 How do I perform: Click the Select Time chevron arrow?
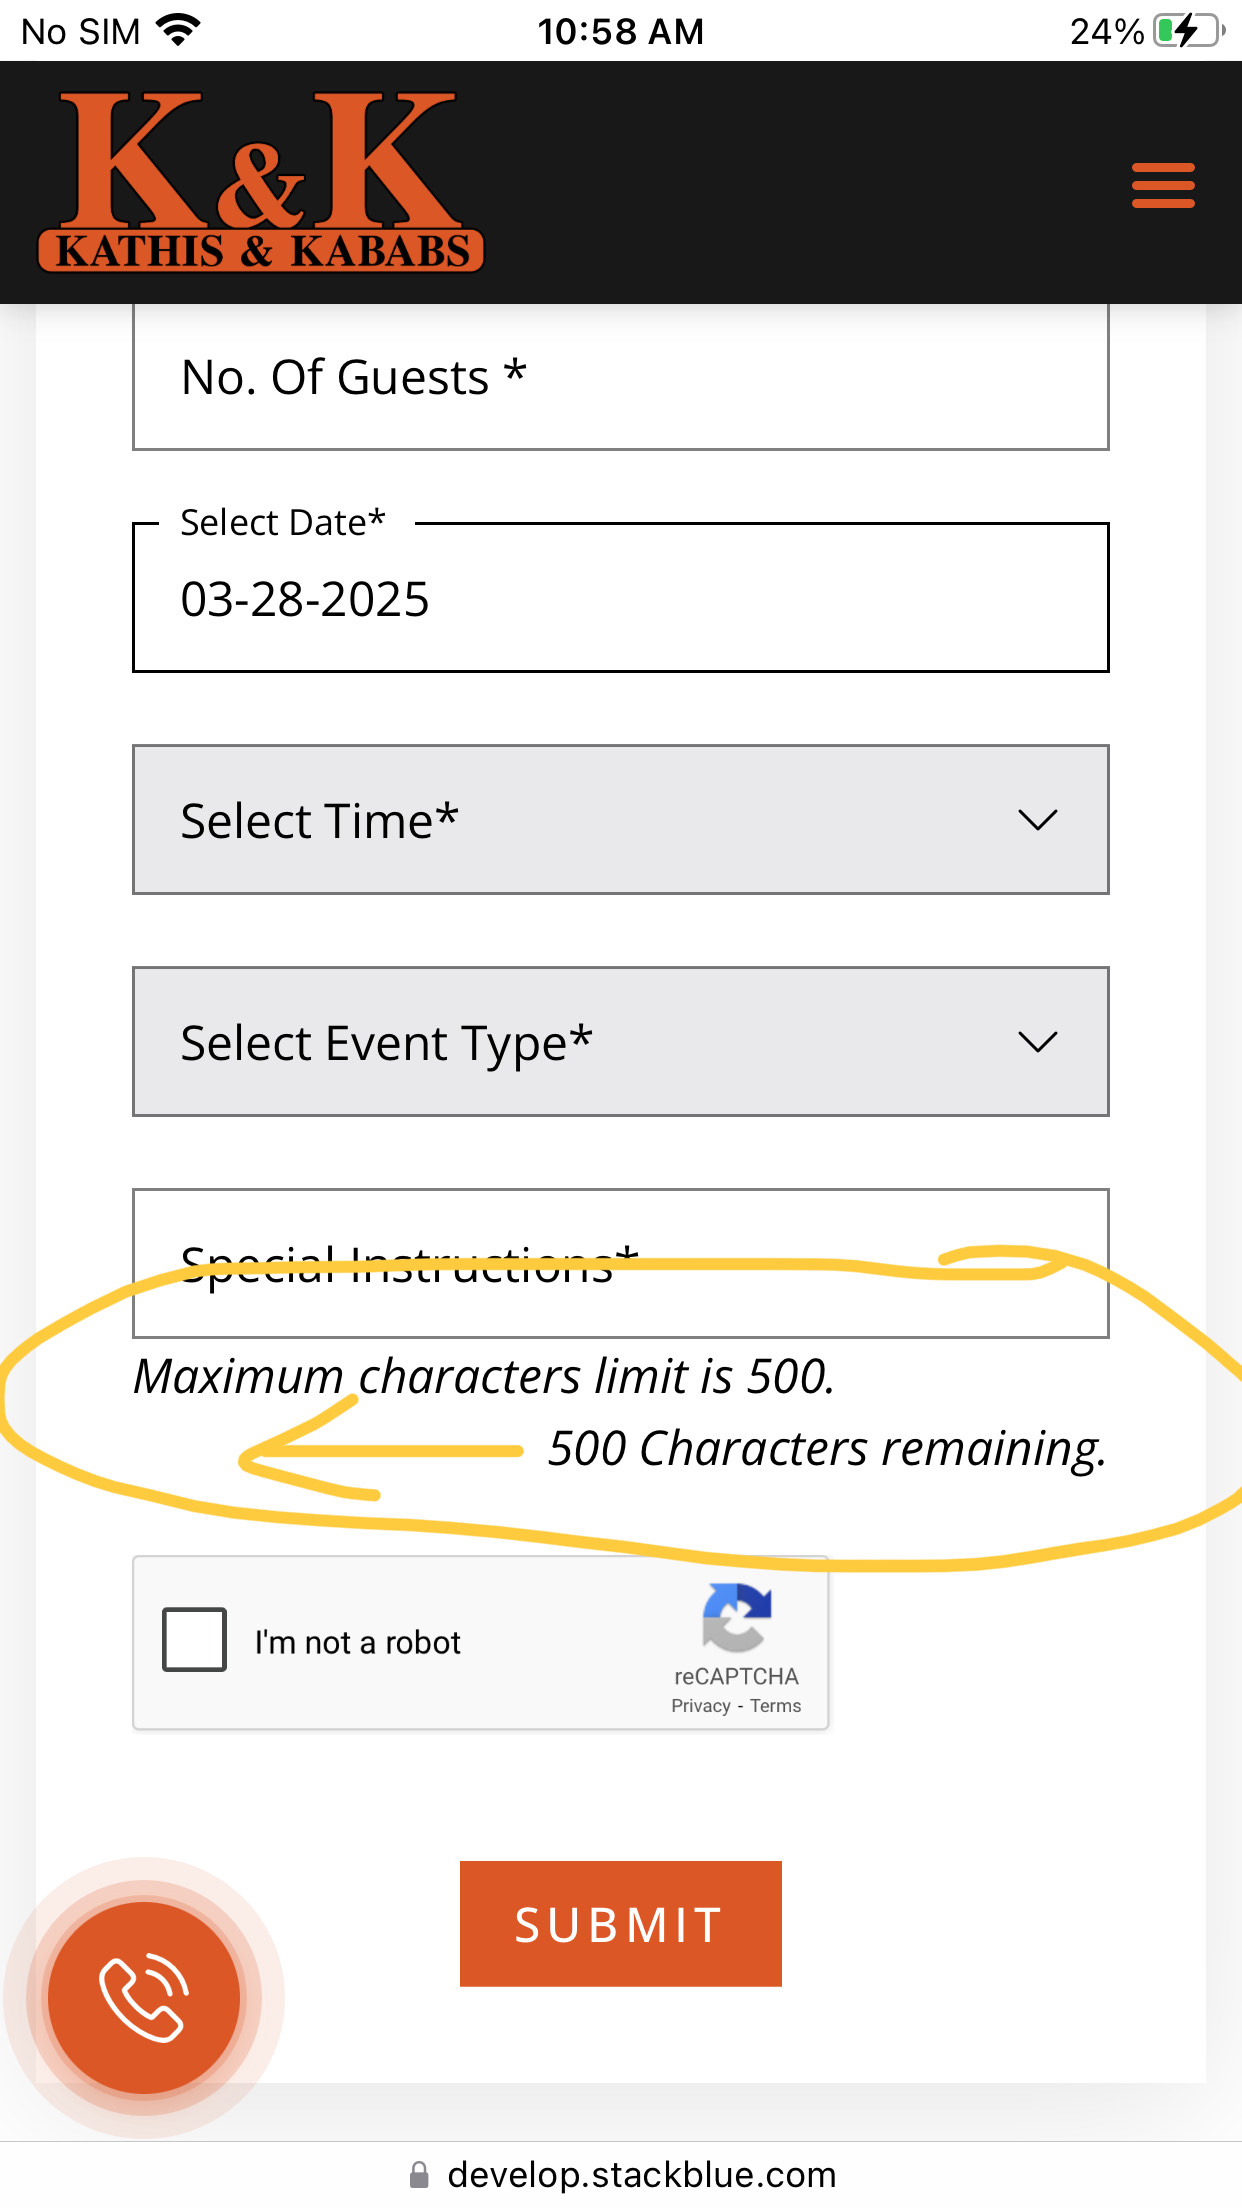(x=1037, y=821)
